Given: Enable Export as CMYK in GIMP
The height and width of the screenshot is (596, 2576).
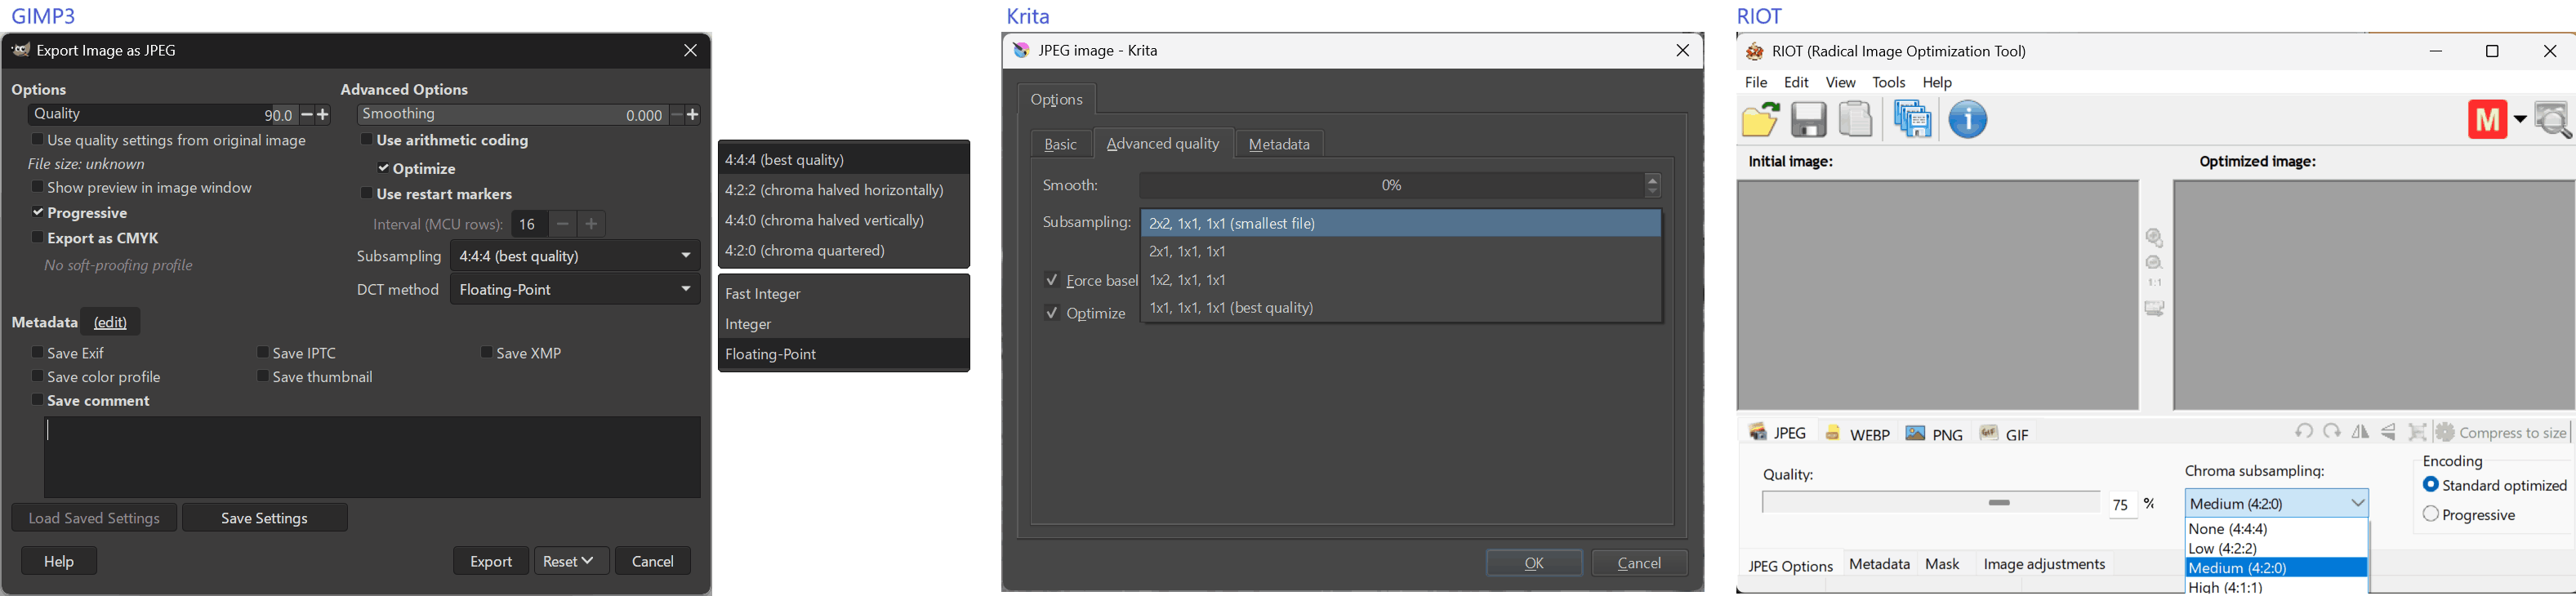Looking at the screenshot, I should (37, 238).
